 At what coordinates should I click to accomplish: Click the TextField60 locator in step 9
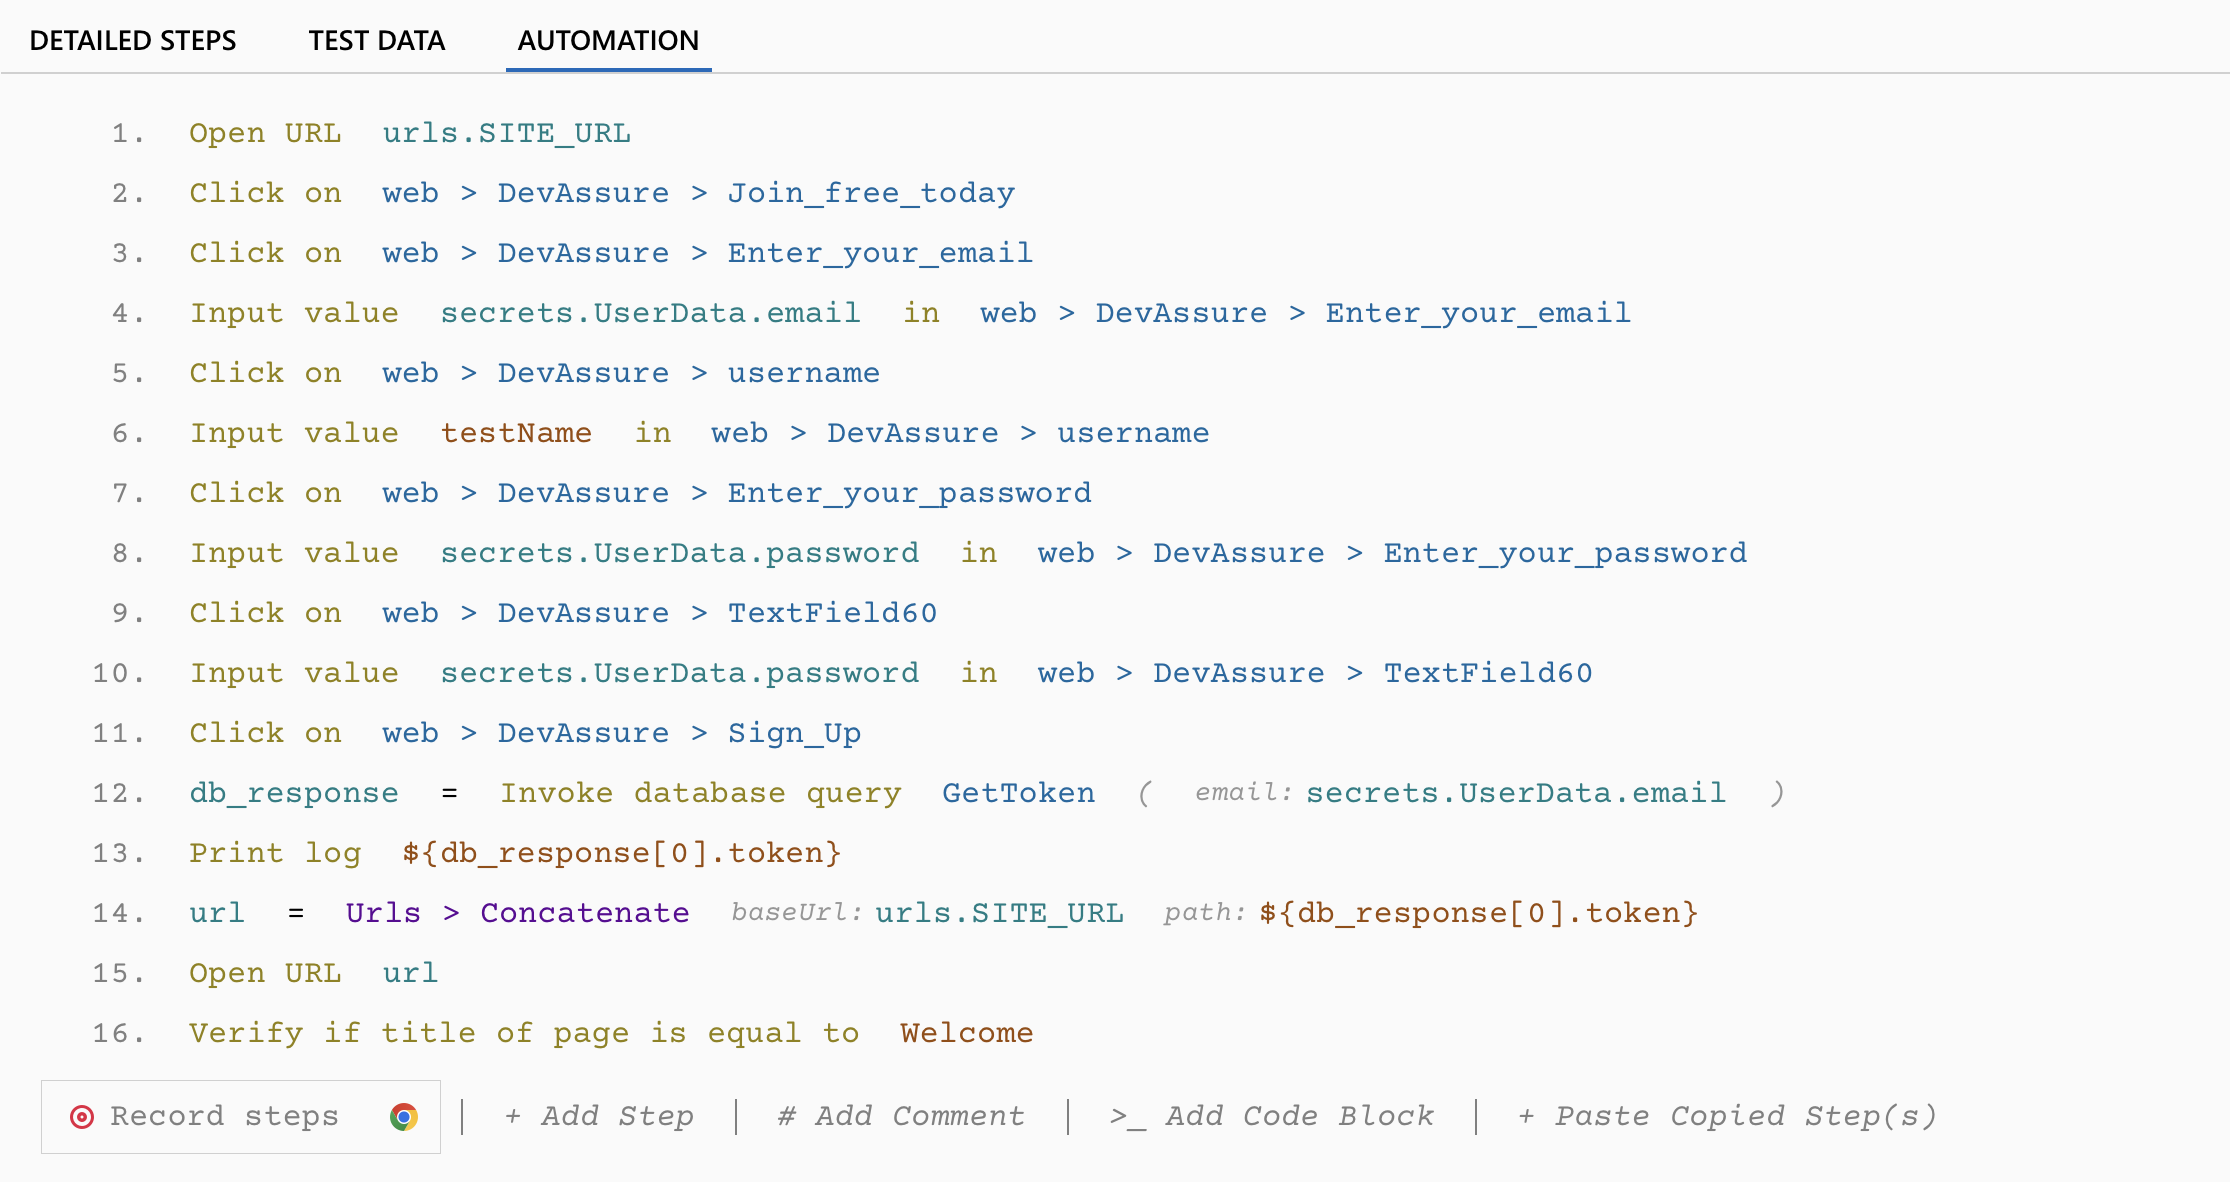click(832, 612)
